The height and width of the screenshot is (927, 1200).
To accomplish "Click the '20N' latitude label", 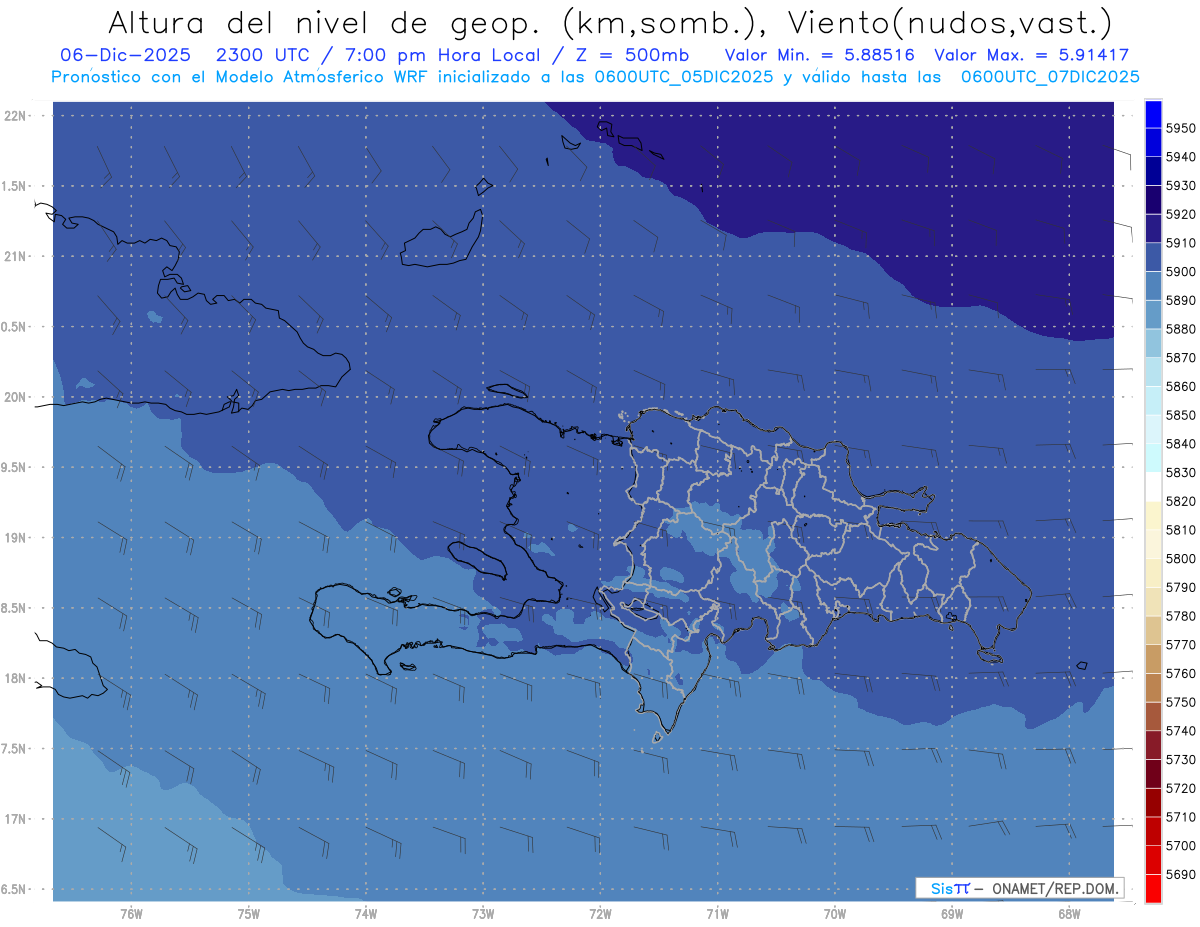I will (14, 398).
